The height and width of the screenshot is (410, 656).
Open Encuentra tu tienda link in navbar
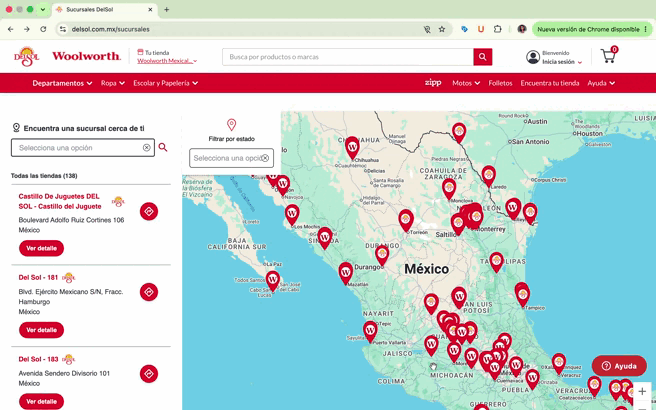coord(550,83)
